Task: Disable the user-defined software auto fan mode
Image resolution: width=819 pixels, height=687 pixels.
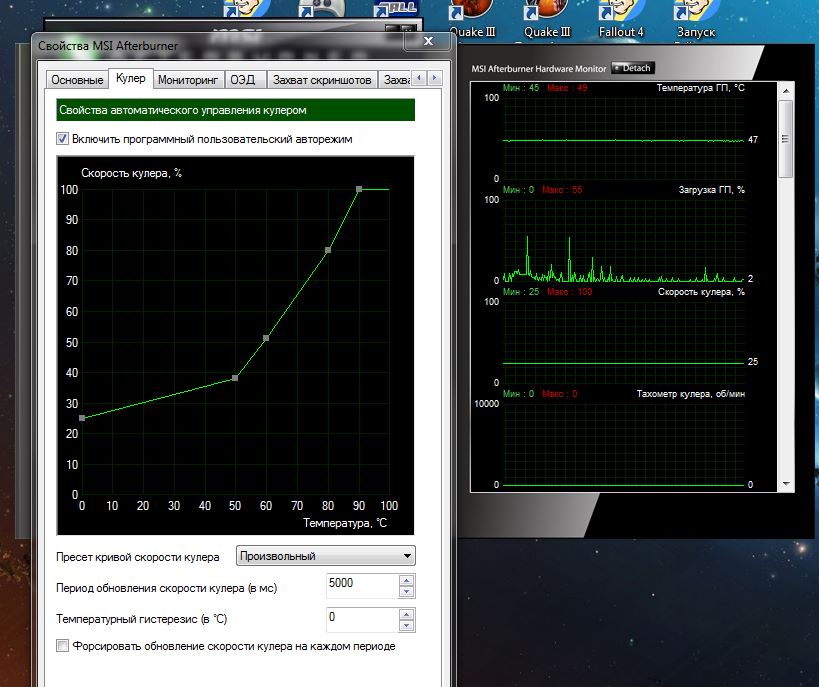Action: (x=63, y=139)
